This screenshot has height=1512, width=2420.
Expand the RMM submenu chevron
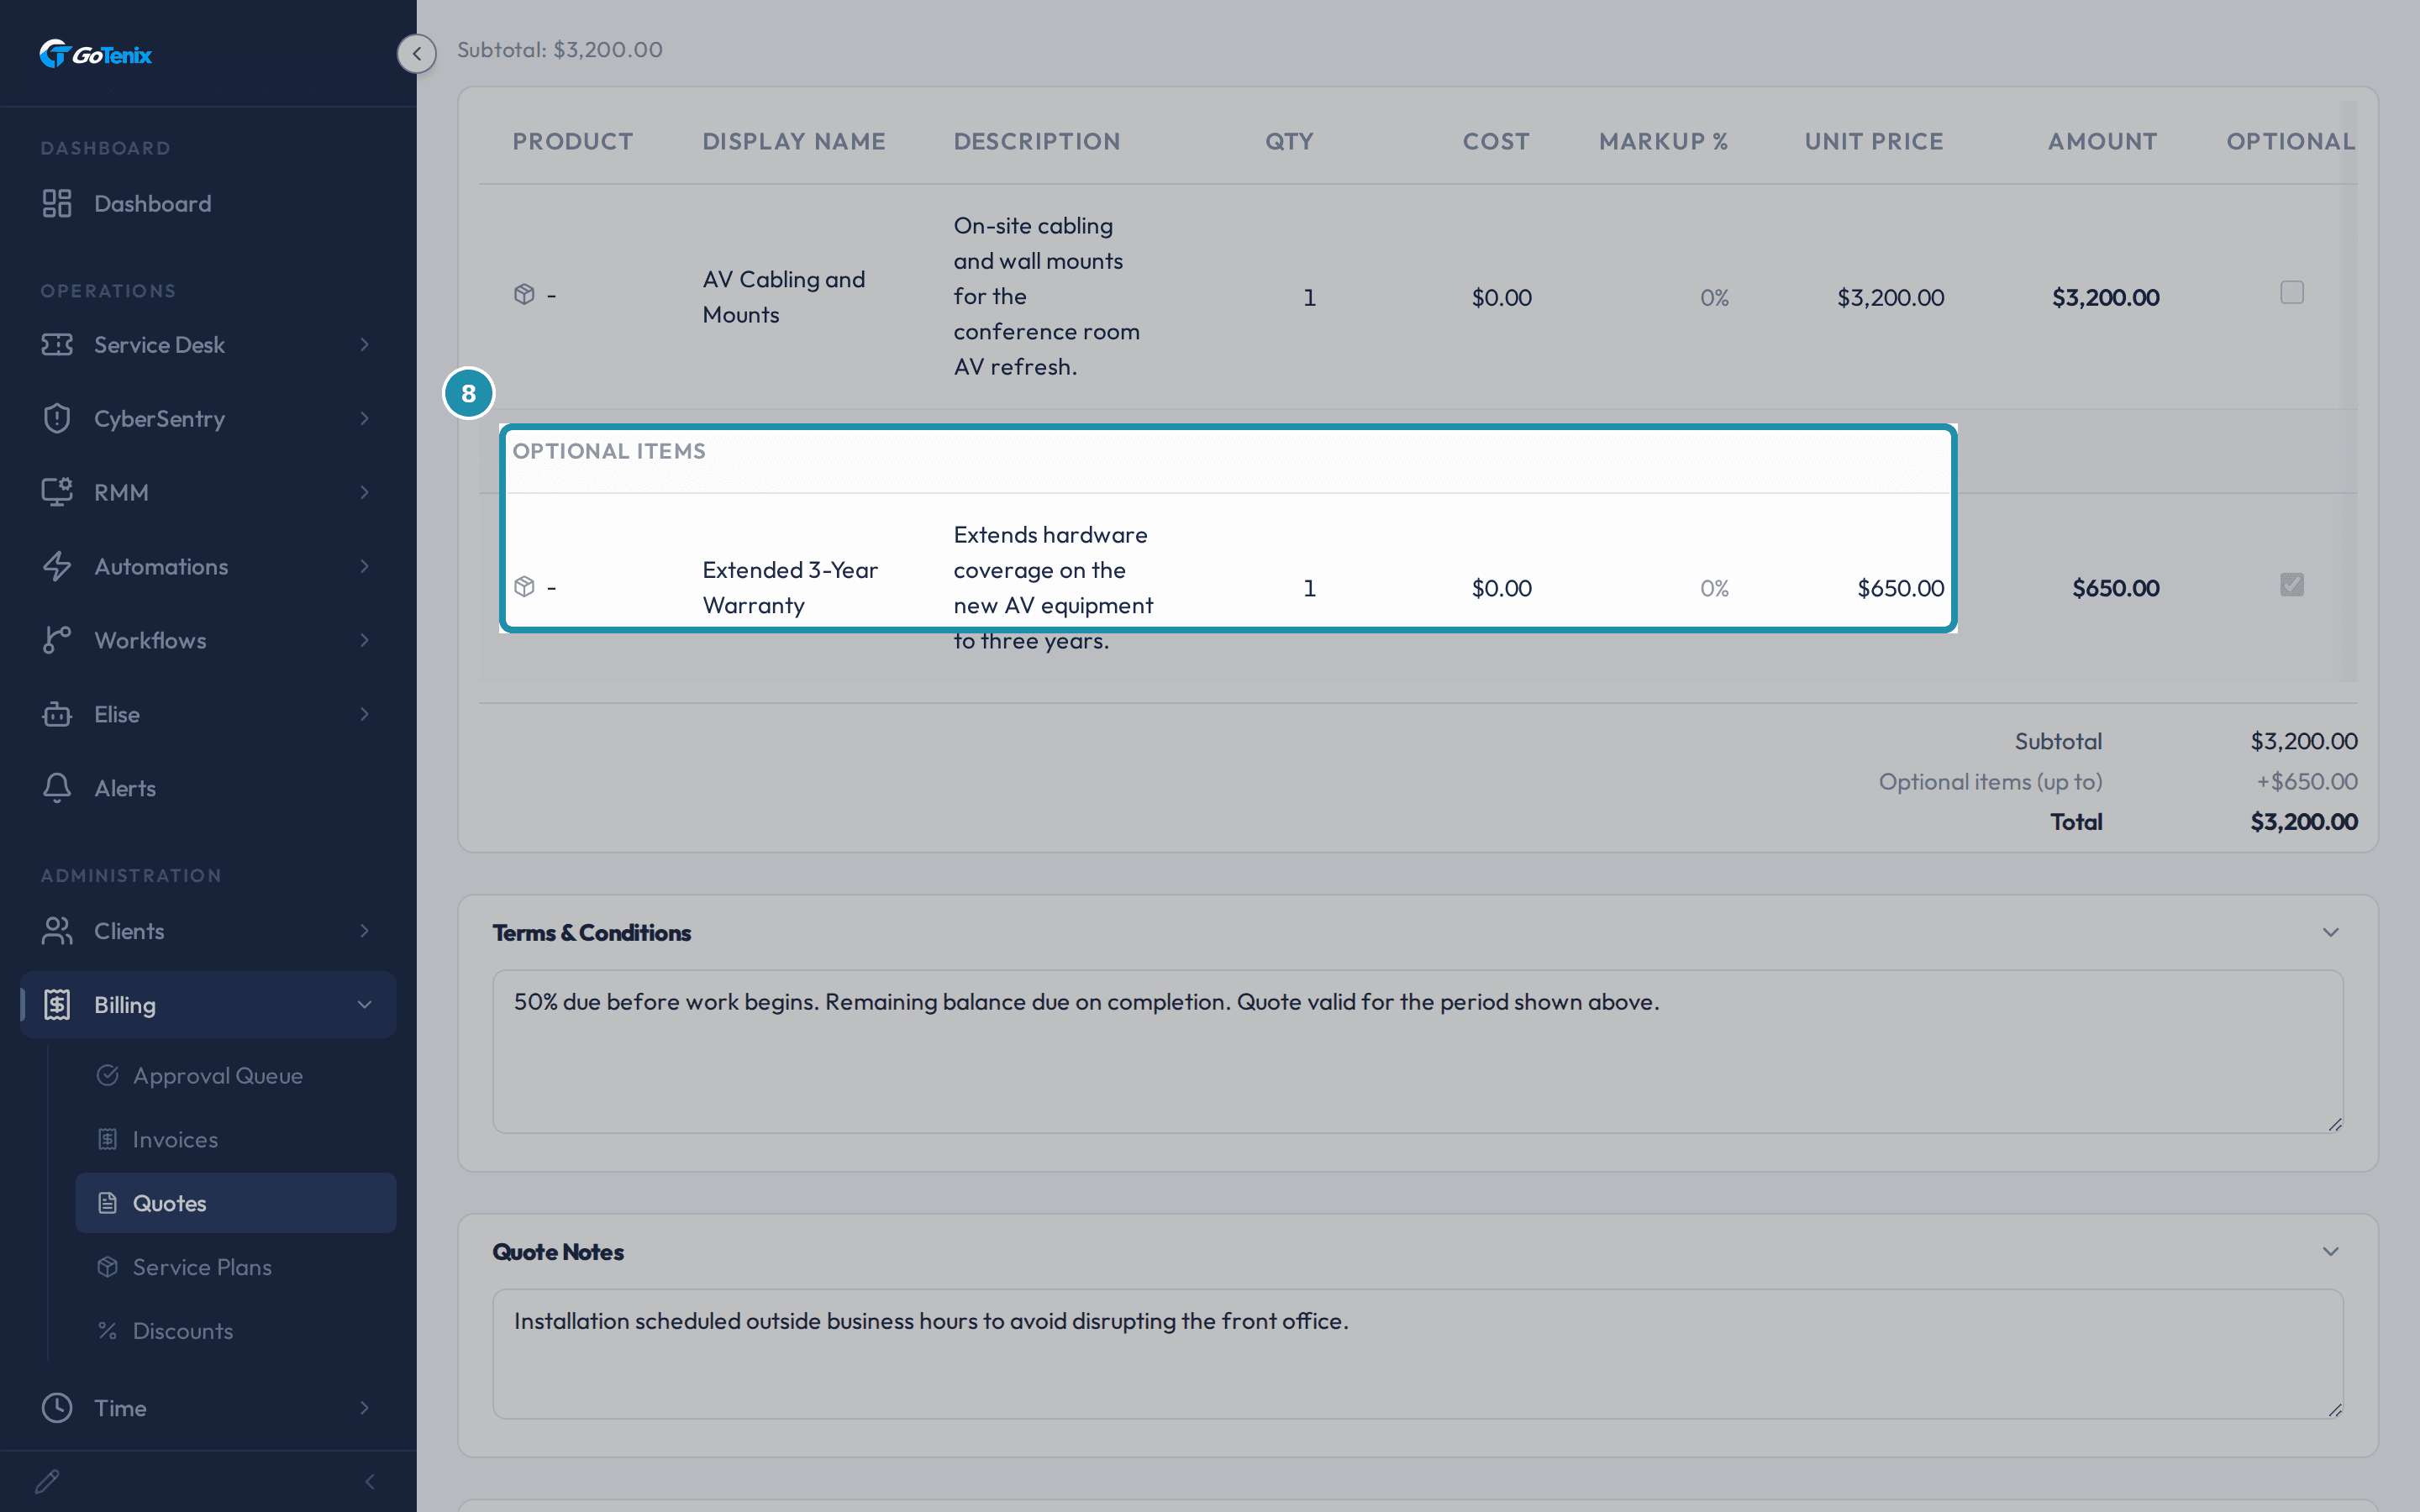[364, 492]
